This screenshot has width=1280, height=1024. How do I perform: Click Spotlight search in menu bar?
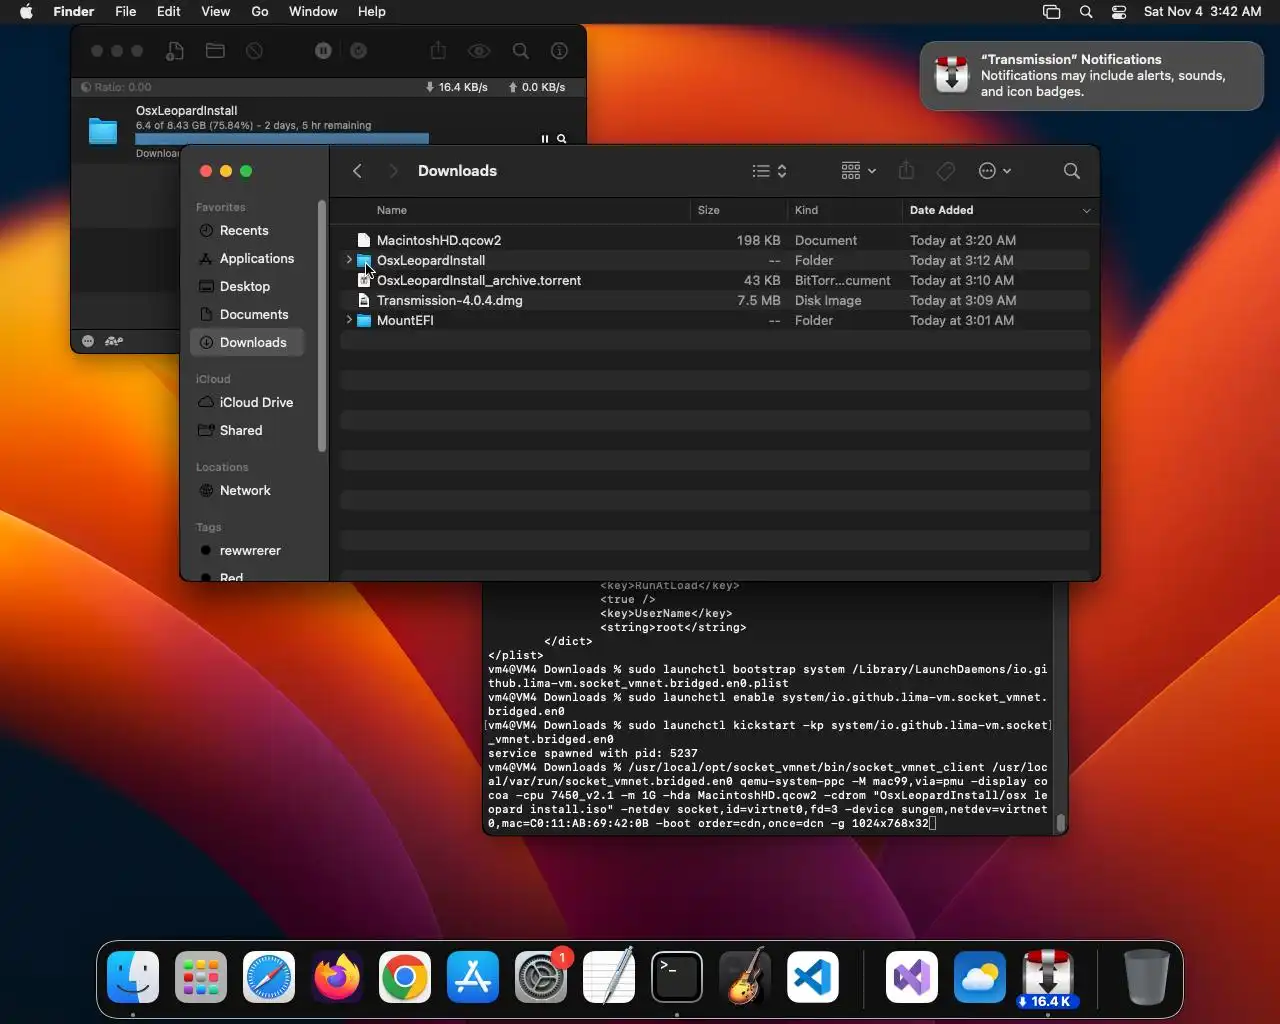click(x=1086, y=12)
